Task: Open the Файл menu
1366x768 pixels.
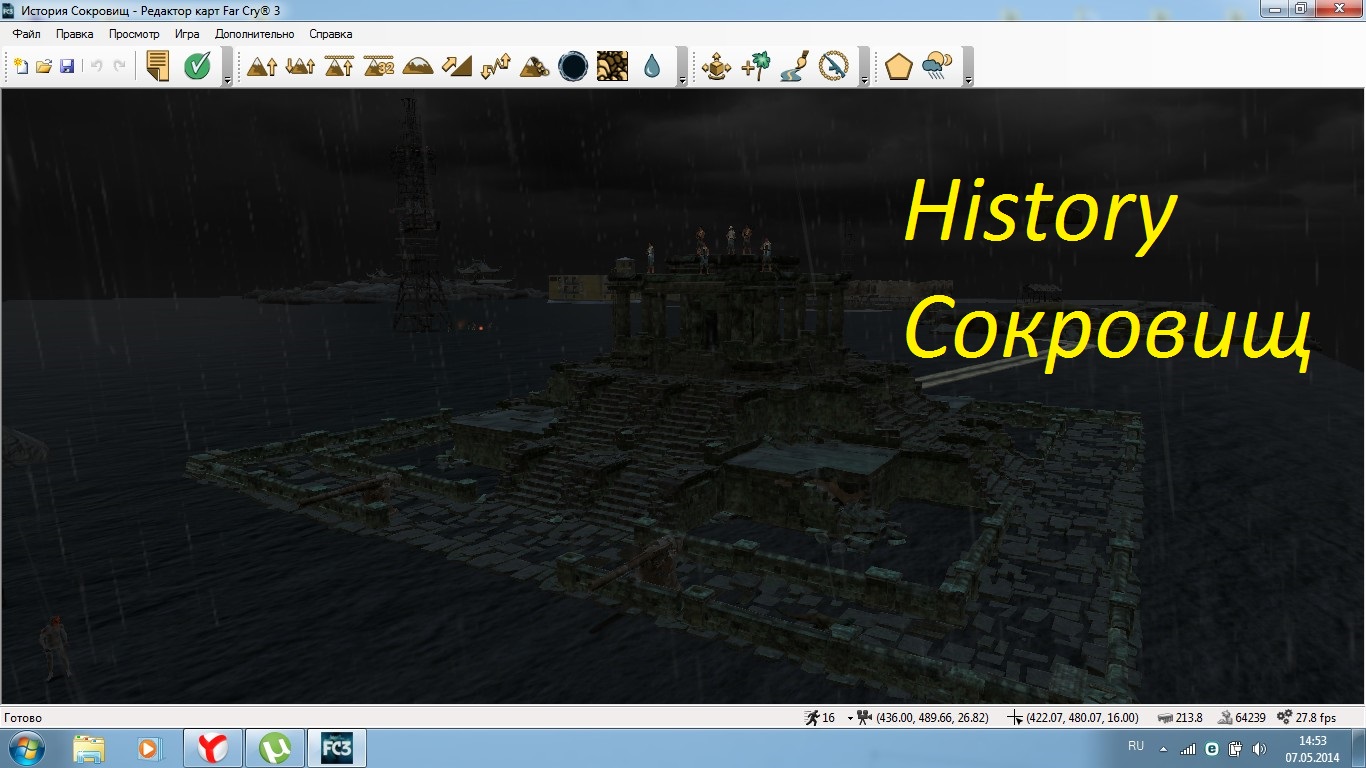Action: tap(27, 34)
